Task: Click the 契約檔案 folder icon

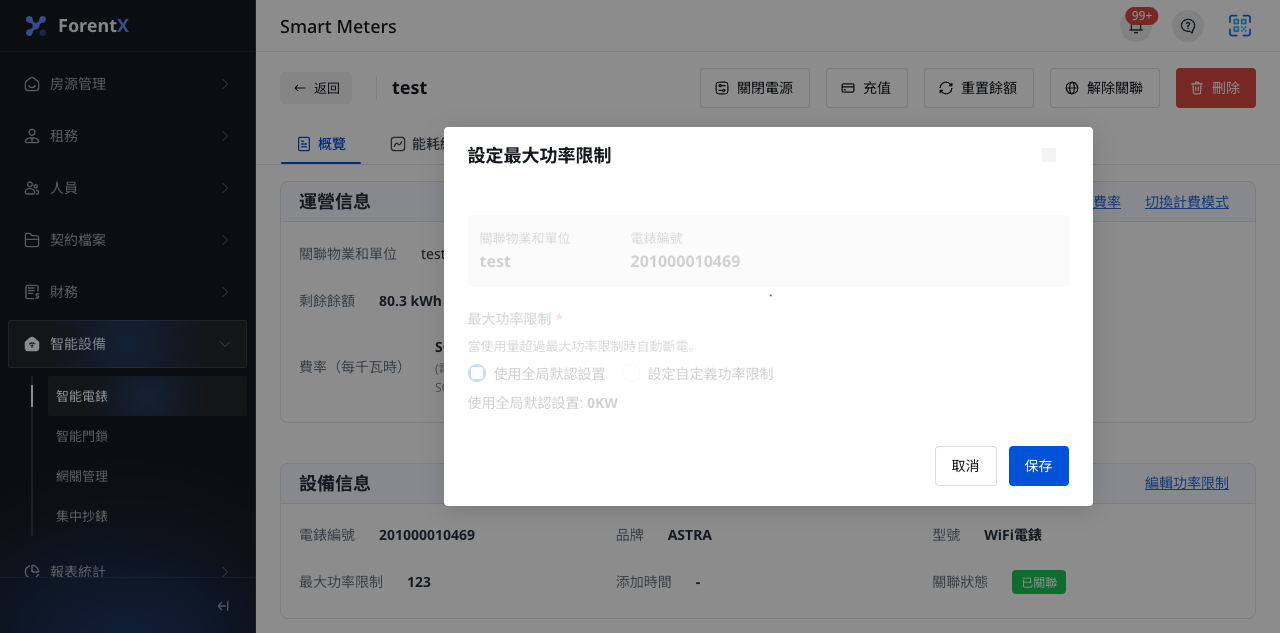Action: pyautogui.click(x=32, y=240)
